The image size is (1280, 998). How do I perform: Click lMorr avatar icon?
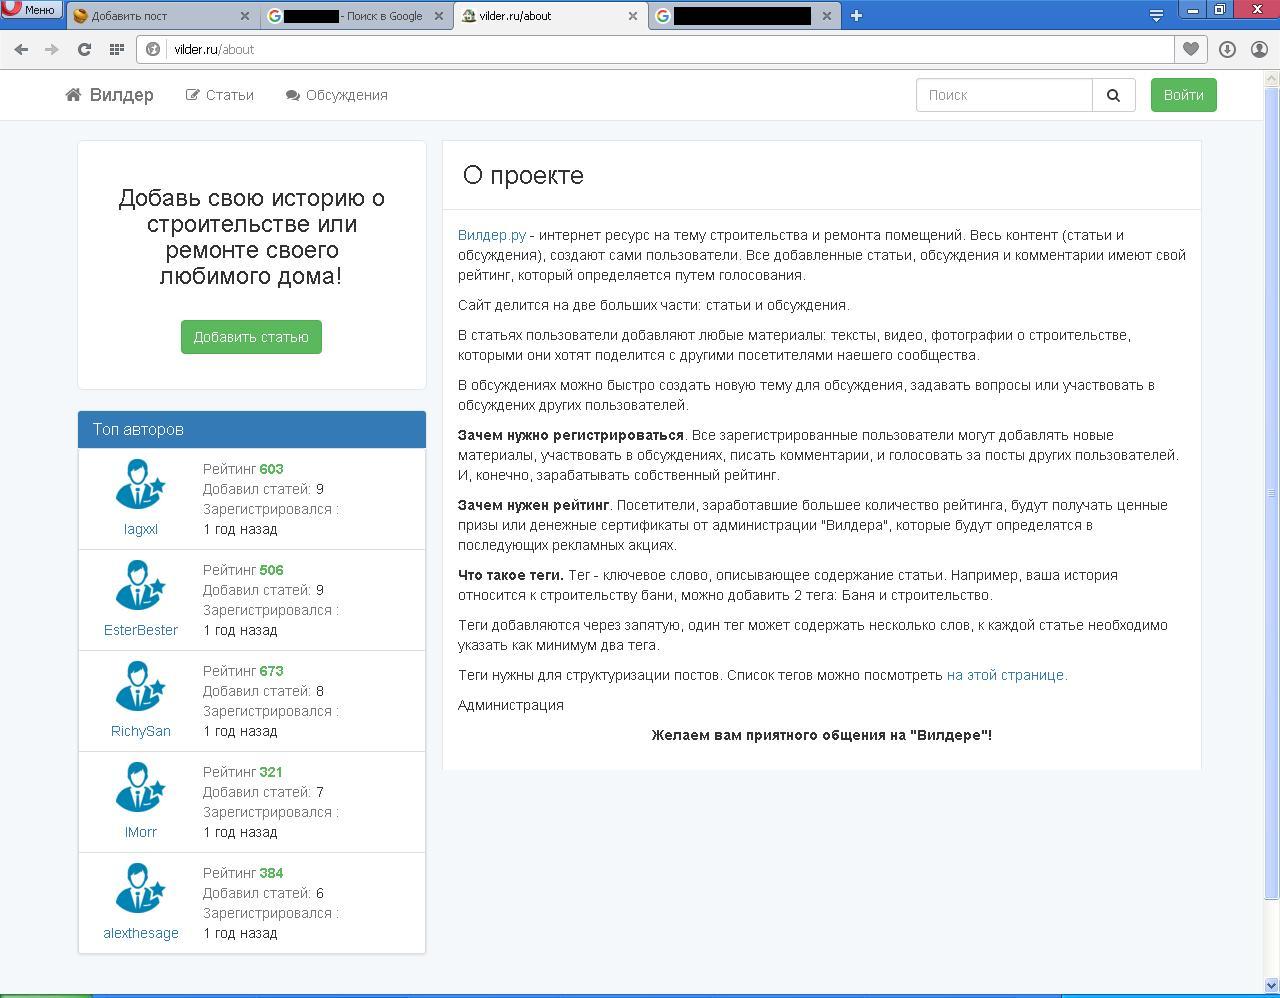(x=140, y=787)
